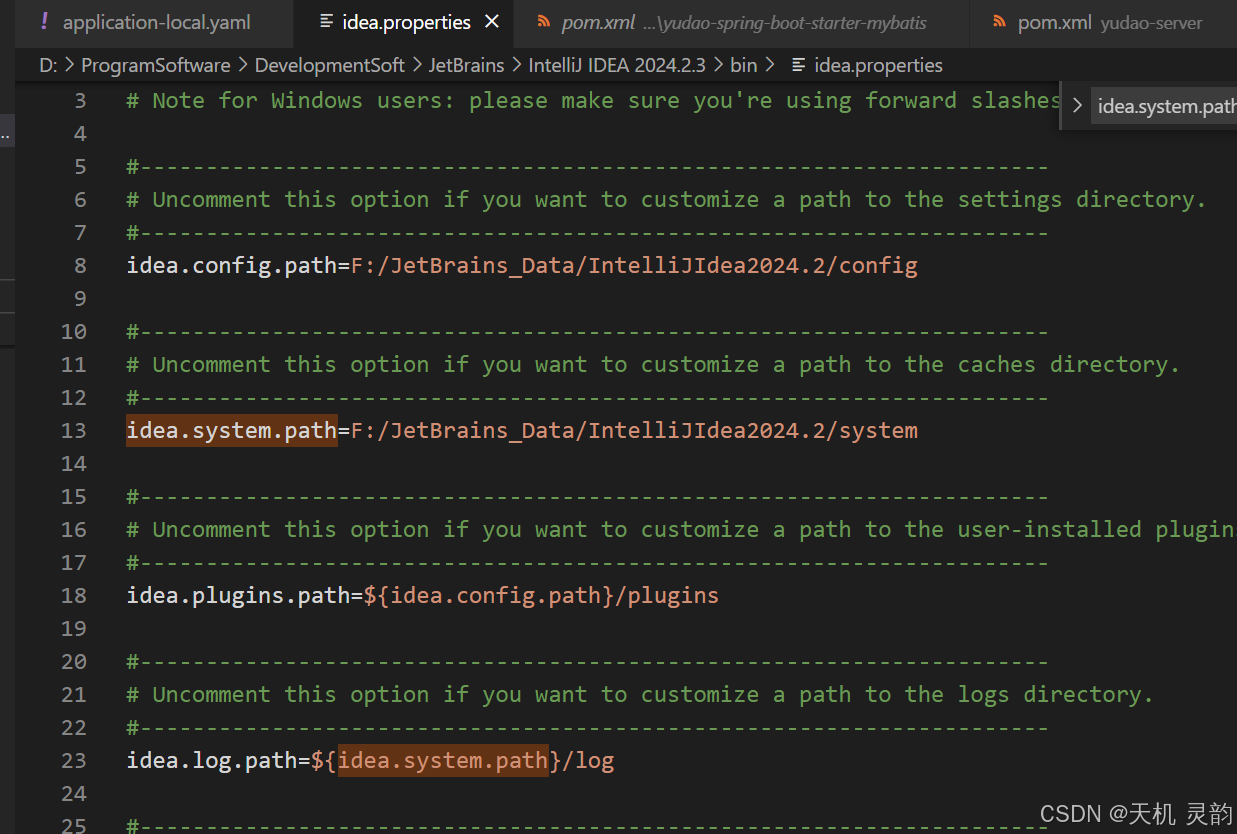Click the ${idea.config.path}/plugins value
The height and width of the screenshot is (834, 1237).
(541, 595)
